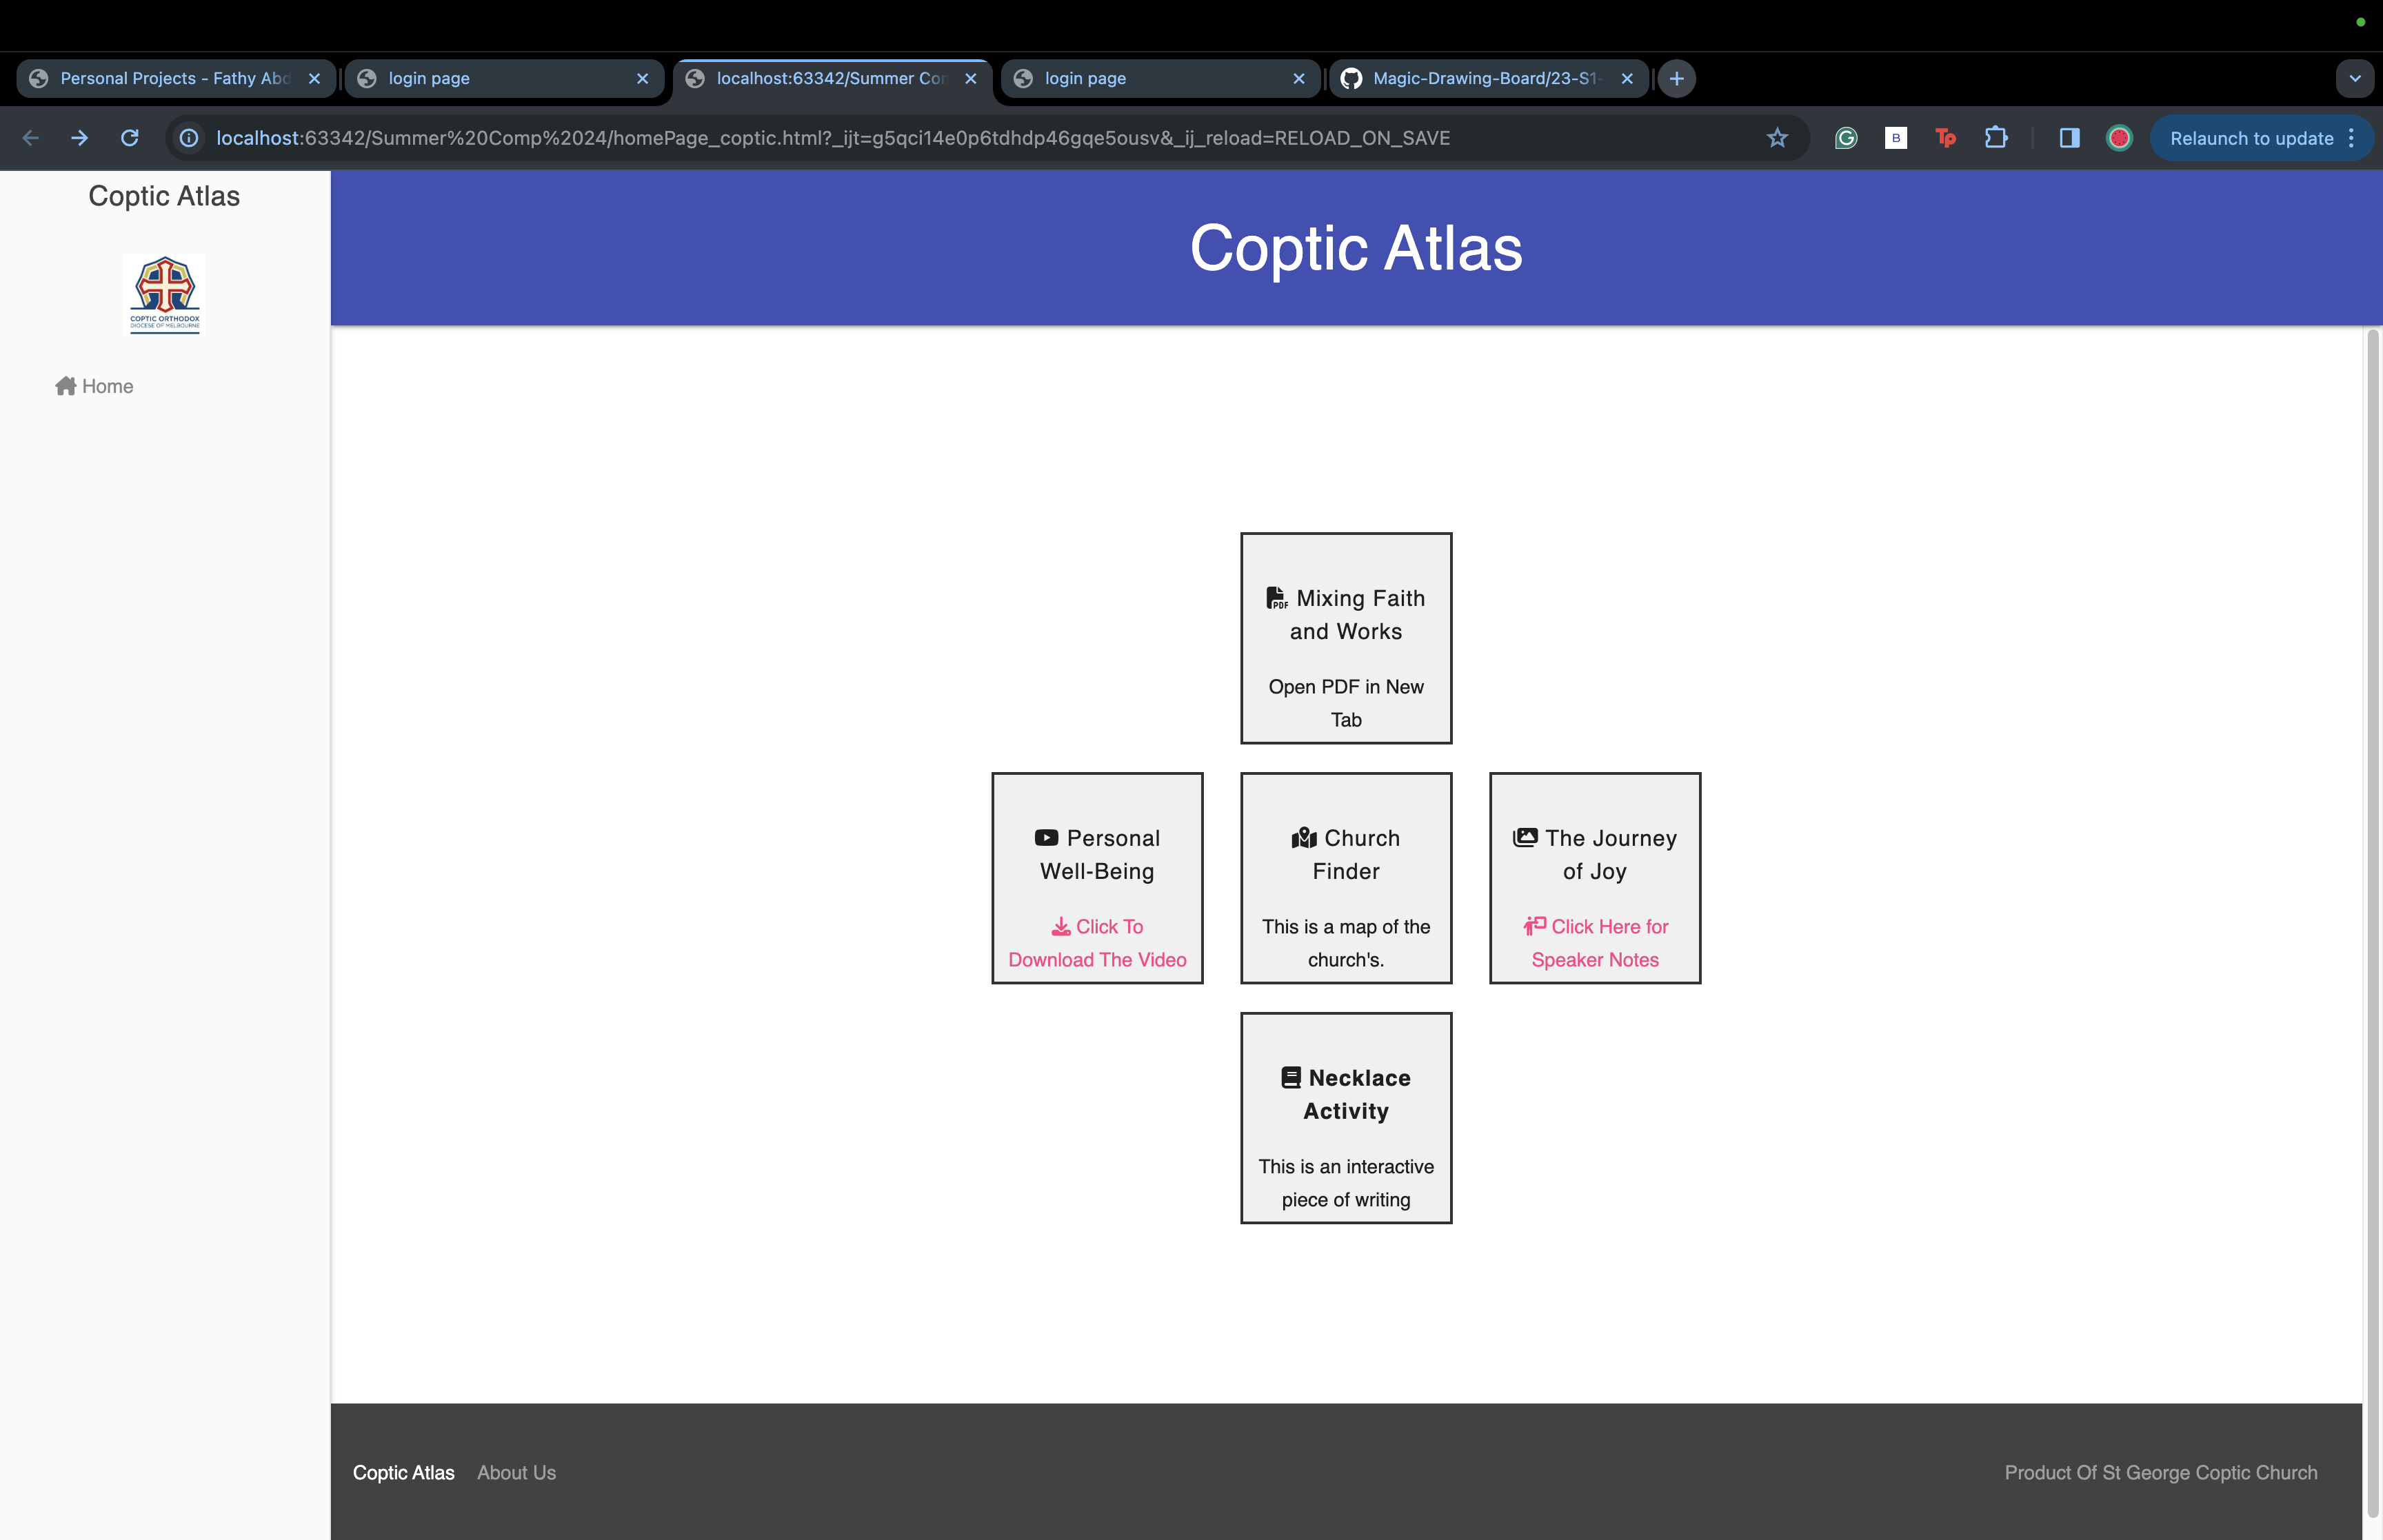Viewport: 2383px width, 1540px height.
Task: Click the Home sidebar link
Action: (95, 386)
